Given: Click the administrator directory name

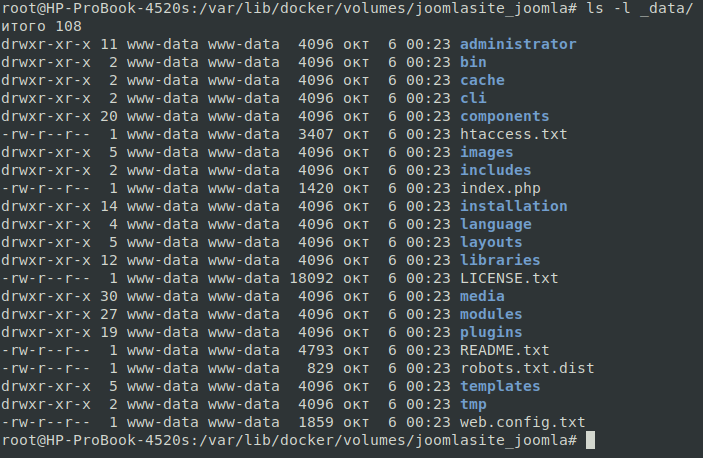Looking at the screenshot, I should click(x=518, y=44).
